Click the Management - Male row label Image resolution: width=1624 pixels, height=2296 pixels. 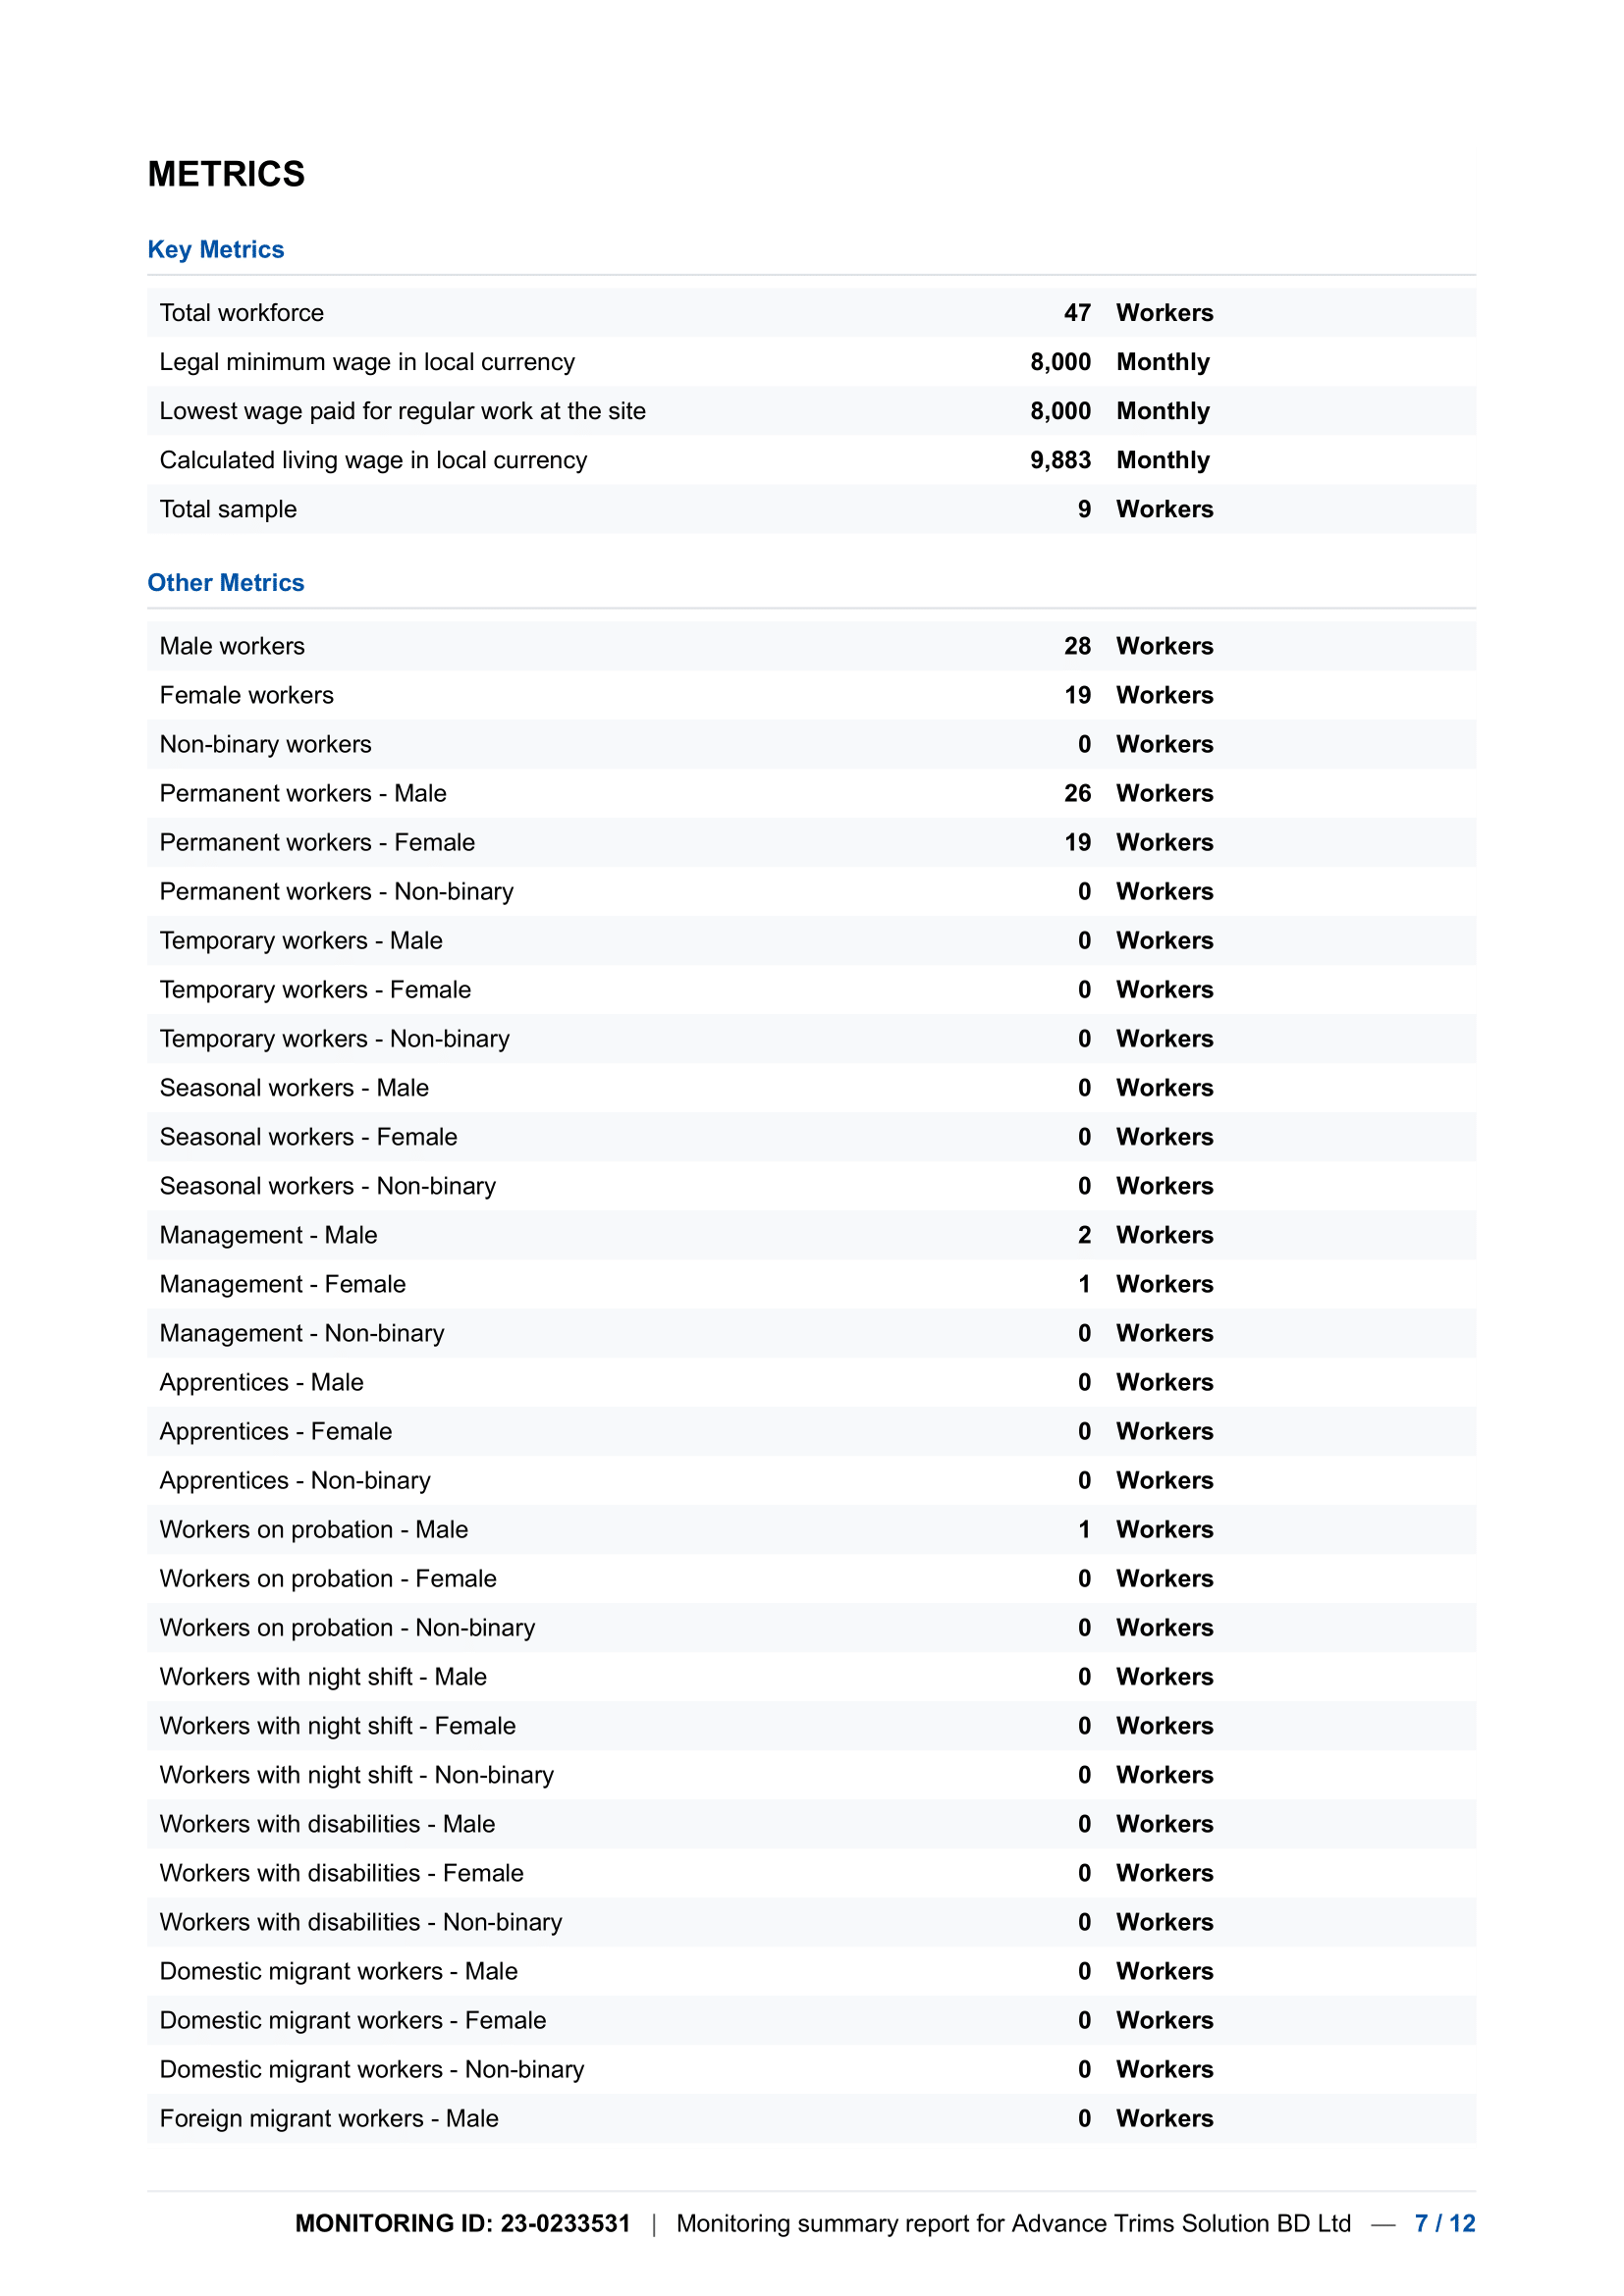[268, 1235]
